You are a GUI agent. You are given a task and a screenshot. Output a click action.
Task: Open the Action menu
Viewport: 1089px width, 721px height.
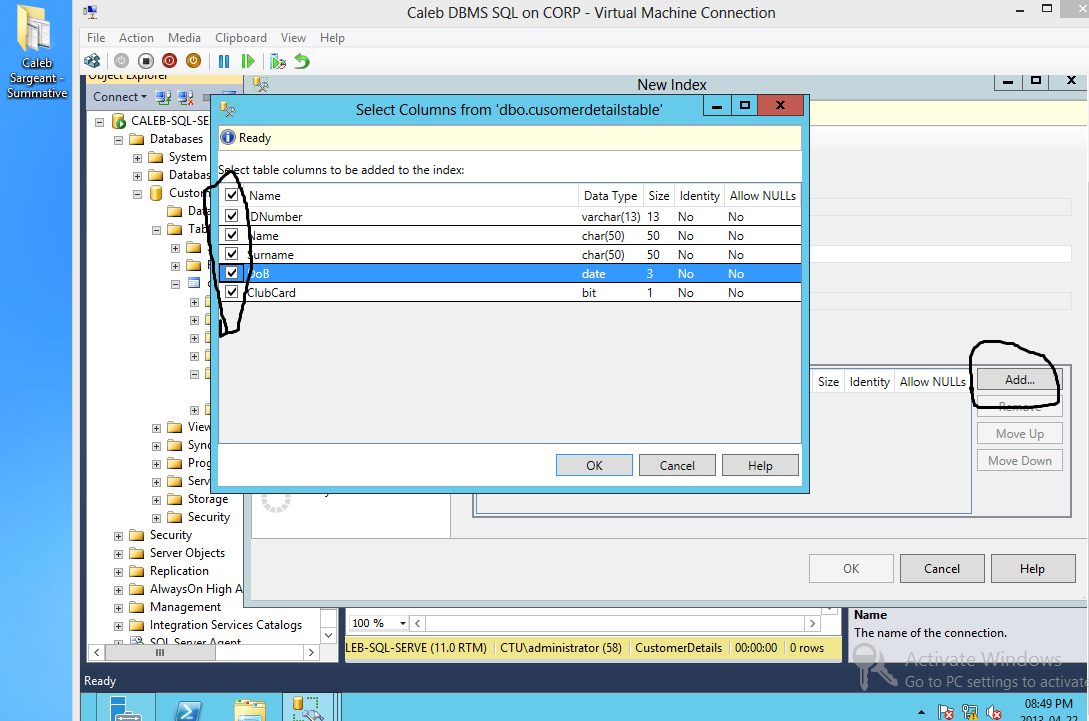(136, 38)
